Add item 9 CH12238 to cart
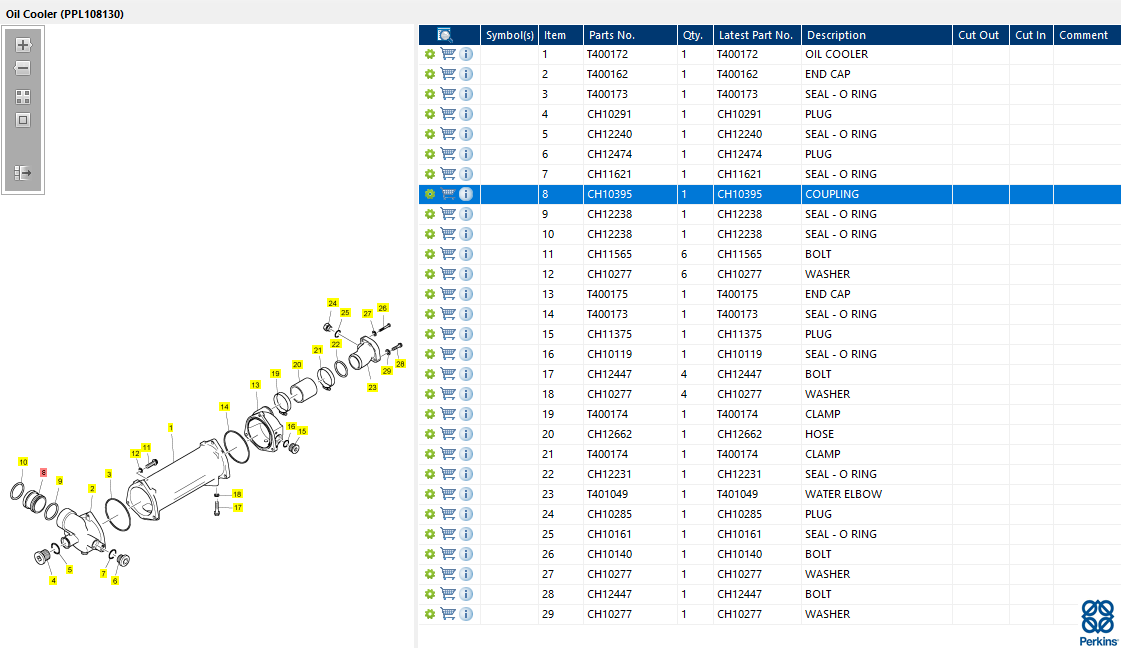This screenshot has width=1121, height=648. click(448, 214)
